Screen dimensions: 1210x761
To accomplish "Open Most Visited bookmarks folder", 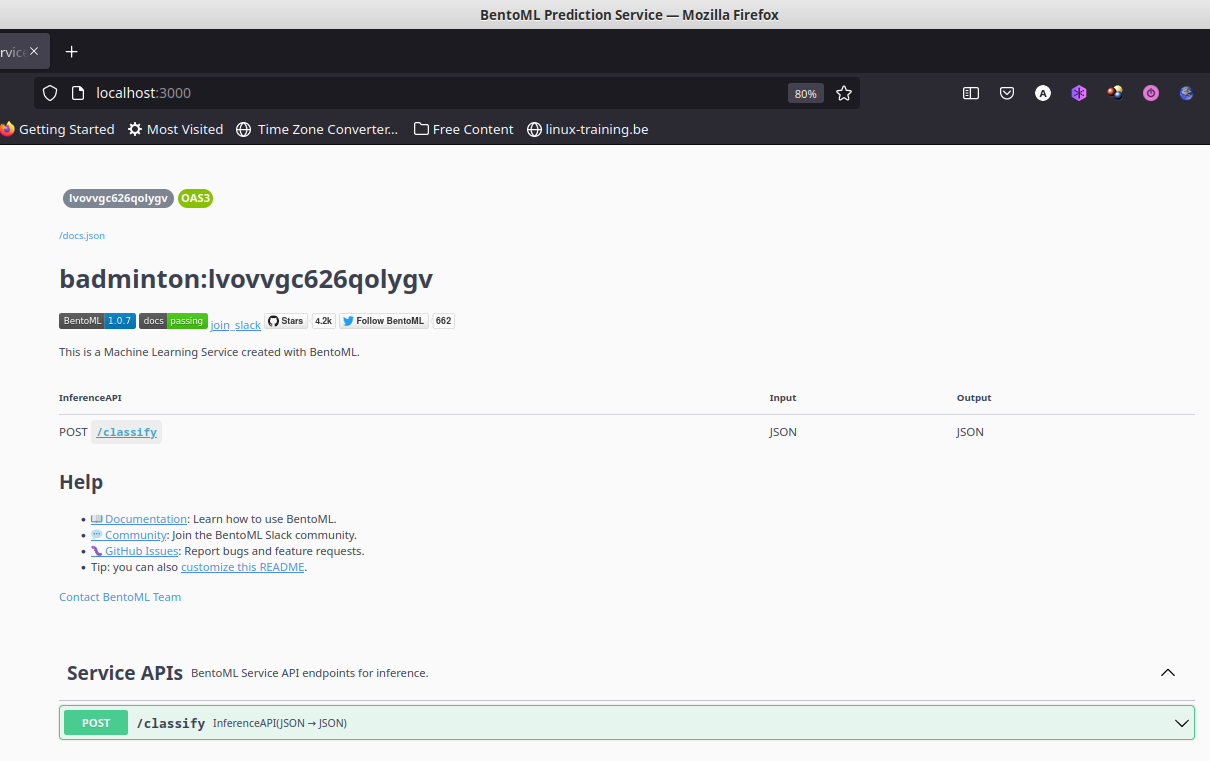I will pos(175,129).
